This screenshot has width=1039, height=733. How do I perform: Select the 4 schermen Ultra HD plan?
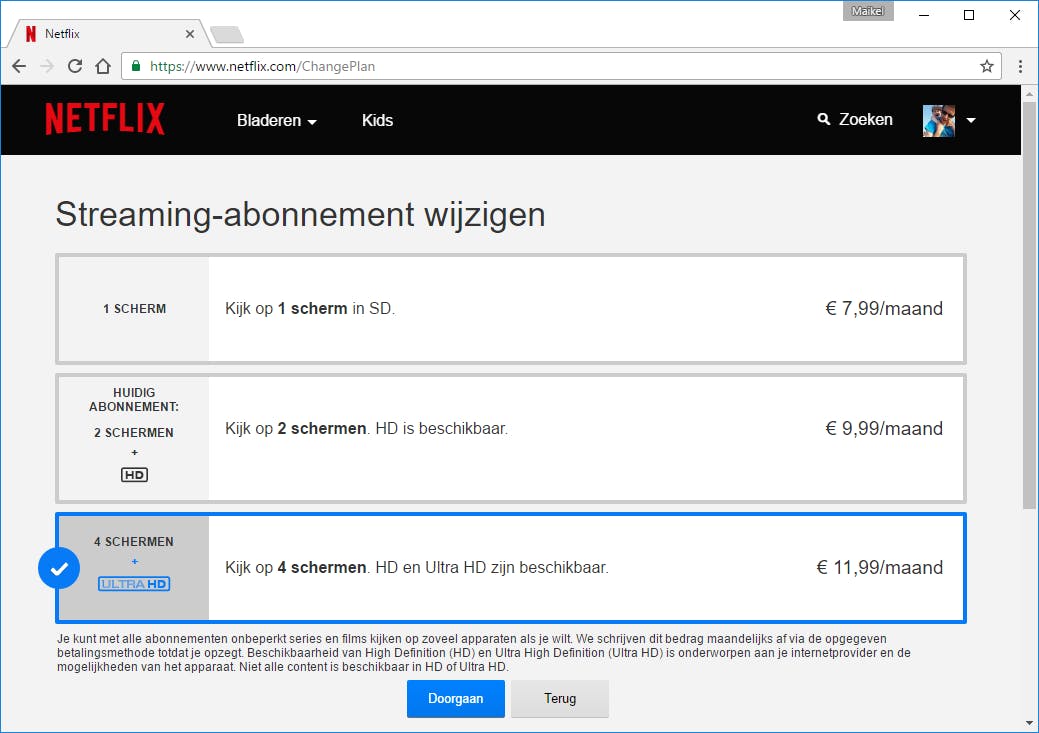511,568
